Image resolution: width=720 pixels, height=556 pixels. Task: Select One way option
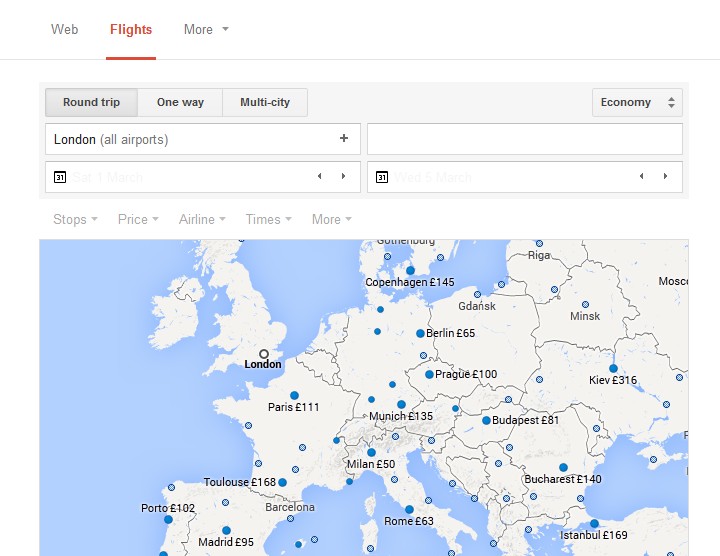tap(180, 102)
